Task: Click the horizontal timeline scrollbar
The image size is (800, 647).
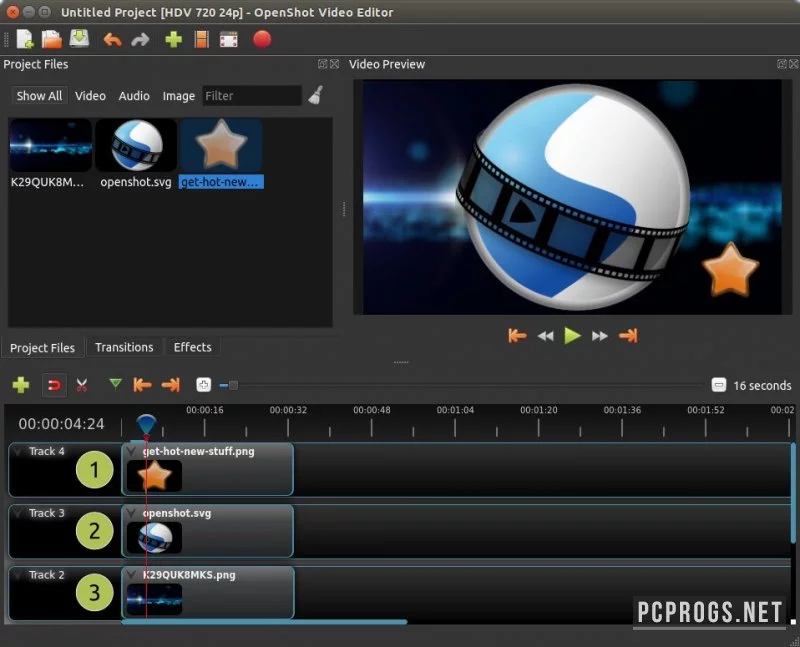Action: click(264, 622)
